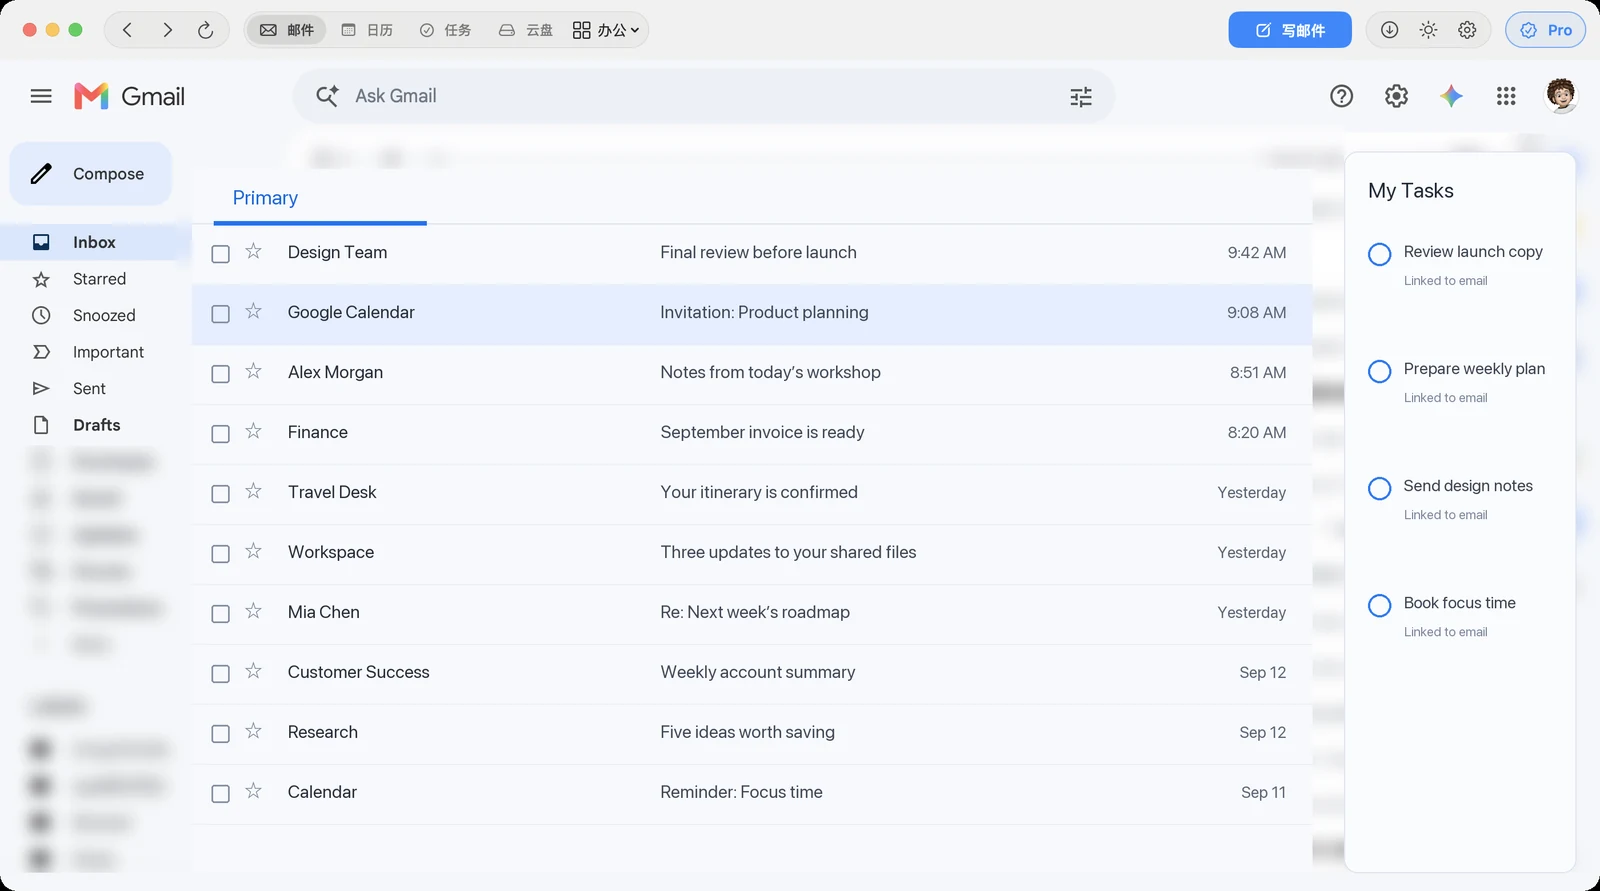Click the Compose button
The height and width of the screenshot is (891, 1600).
[91, 174]
